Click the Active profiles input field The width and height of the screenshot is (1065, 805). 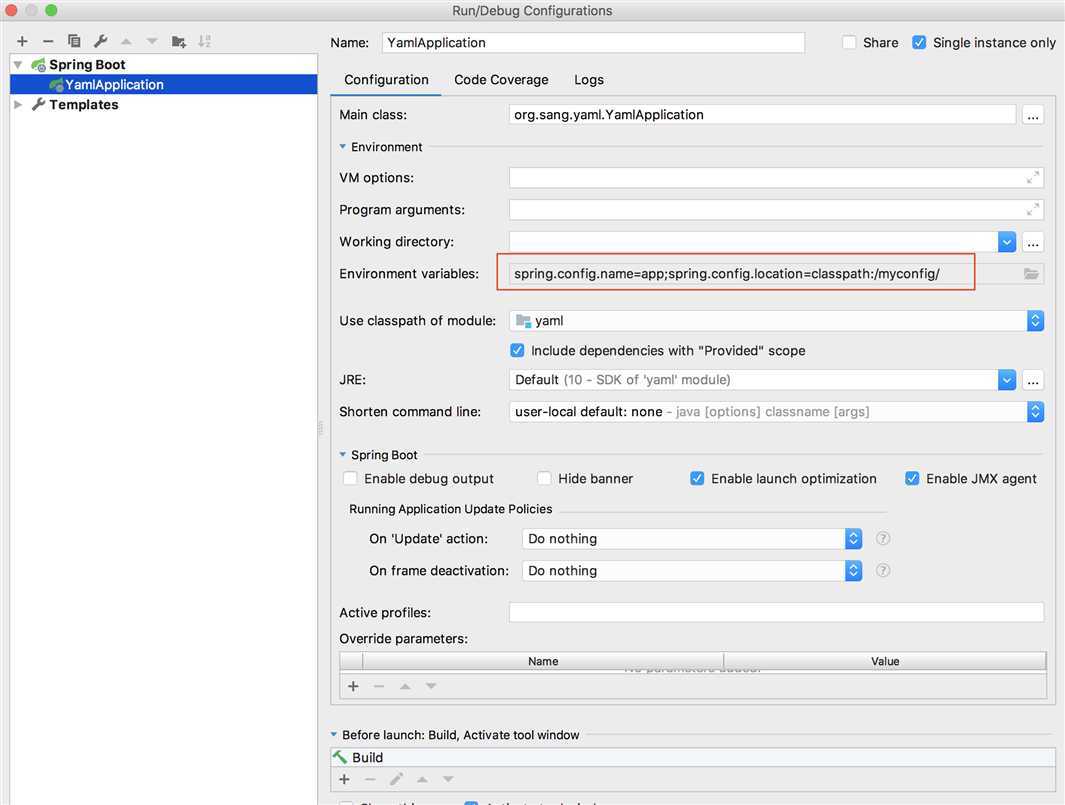pos(776,612)
